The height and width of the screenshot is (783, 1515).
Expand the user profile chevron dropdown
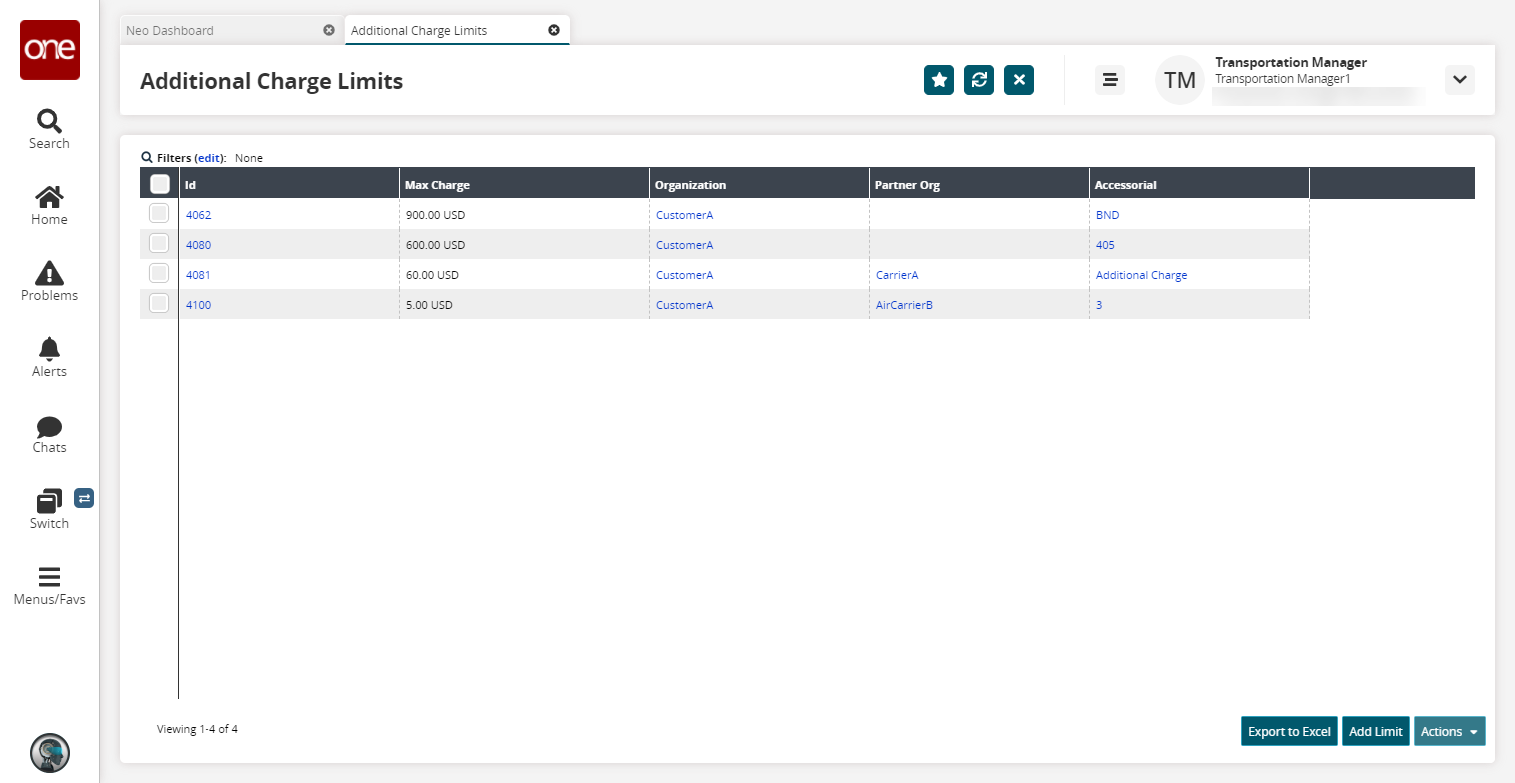click(x=1459, y=80)
